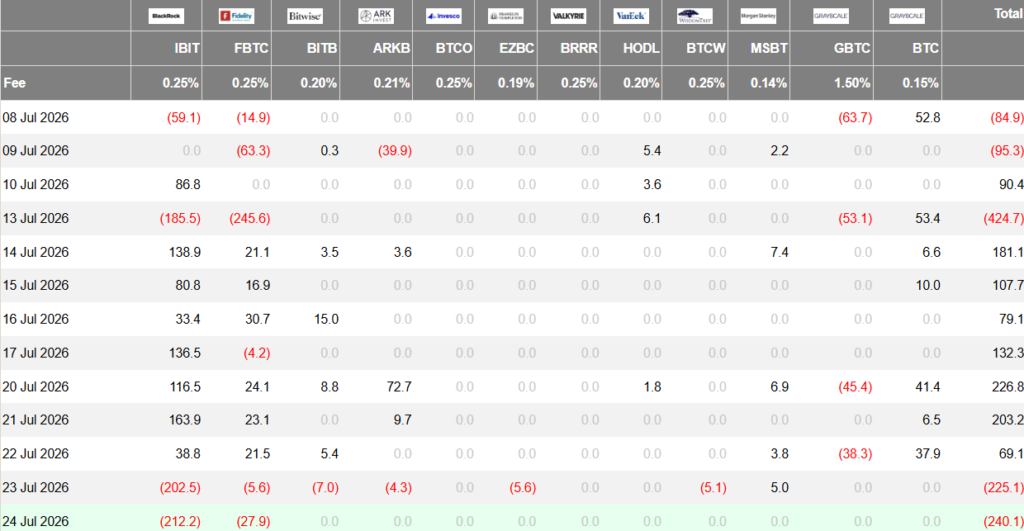Select the BTCW column header
1024x531 pixels.
pyautogui.click(x=706, y=48)
